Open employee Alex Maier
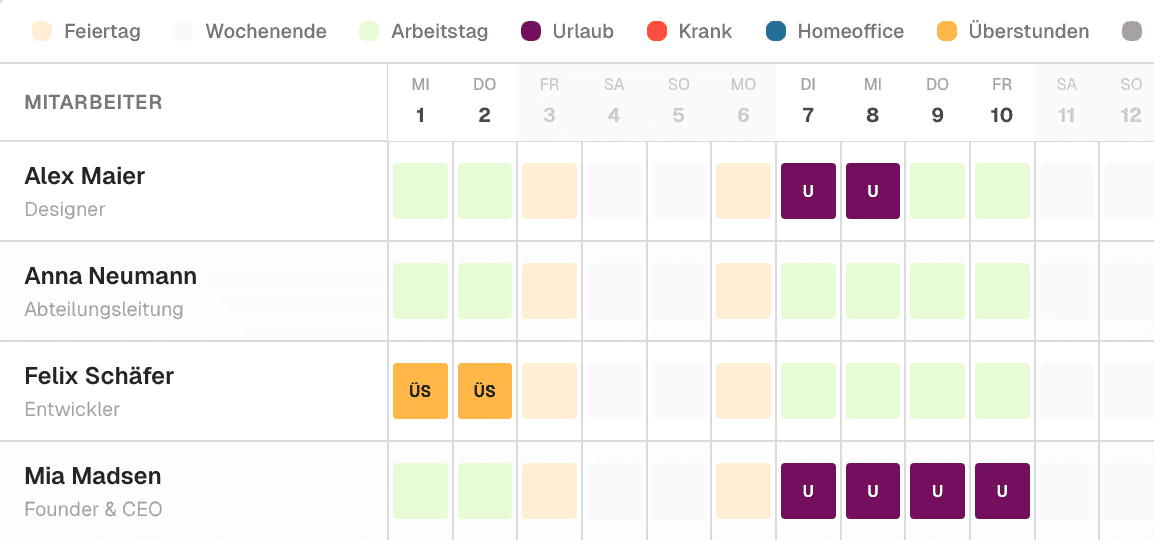1154x540 pixels. (x=85, y=177)
